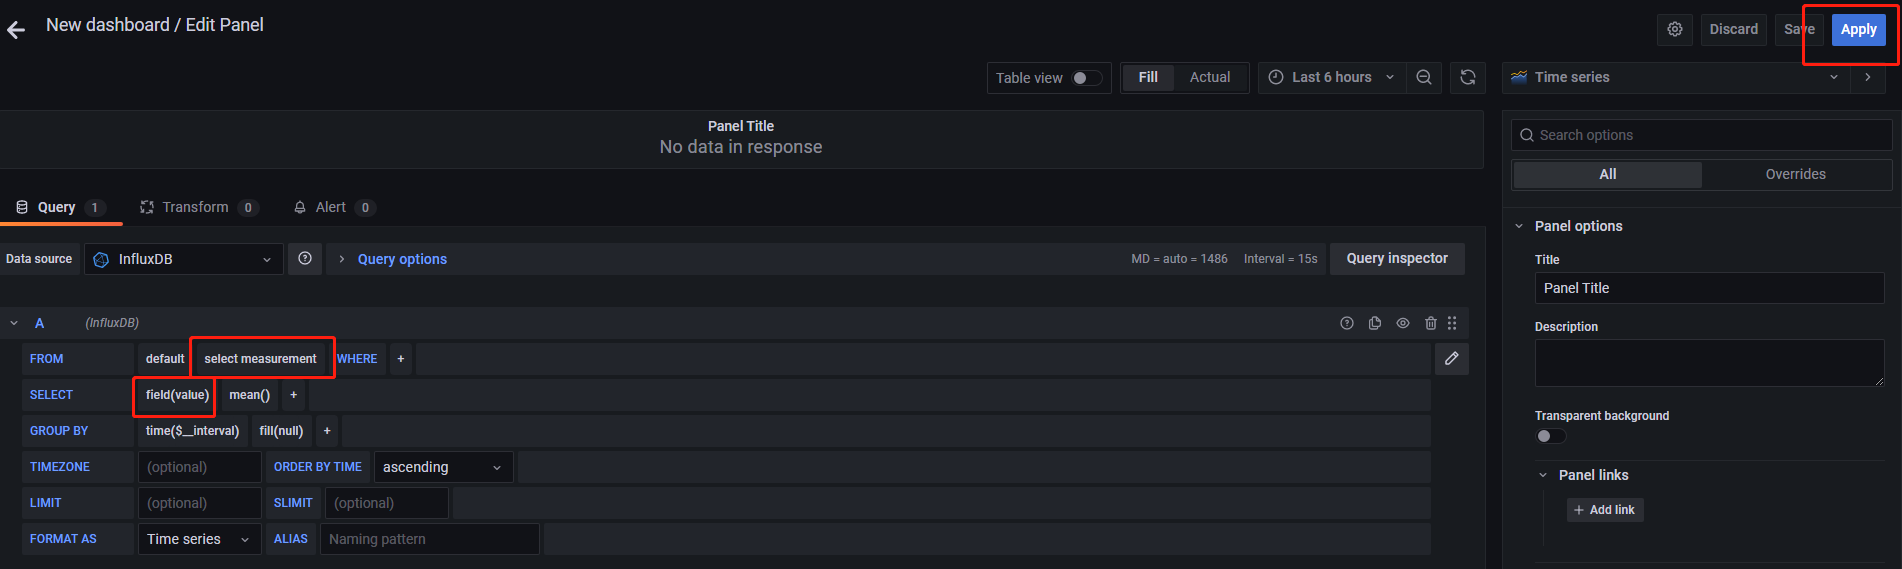Toggle Transparent background switch
The image size is (1902, 569).
[x=1550, y=436]
